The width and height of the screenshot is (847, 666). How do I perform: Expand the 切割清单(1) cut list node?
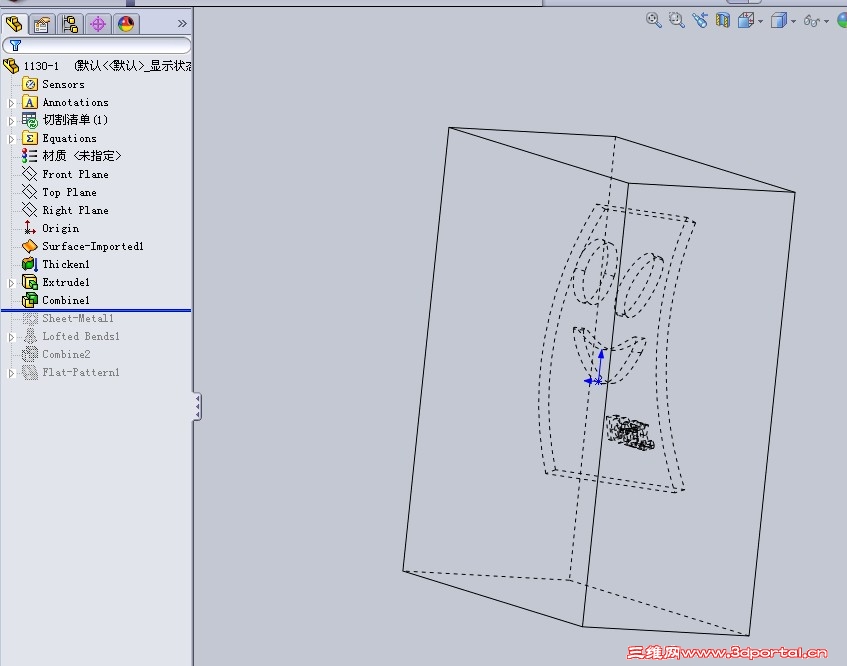(11, 121)
